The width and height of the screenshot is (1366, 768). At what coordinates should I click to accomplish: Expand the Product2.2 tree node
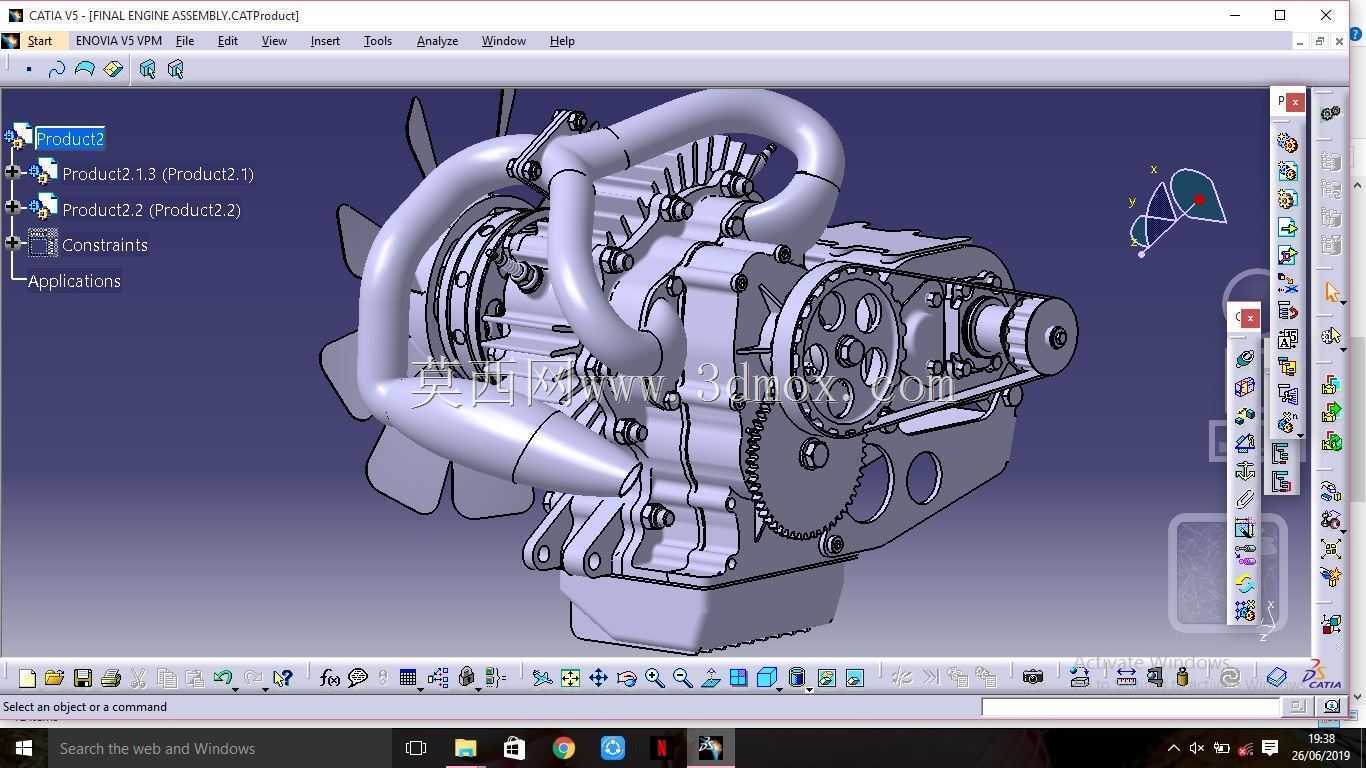coord(12,208)
